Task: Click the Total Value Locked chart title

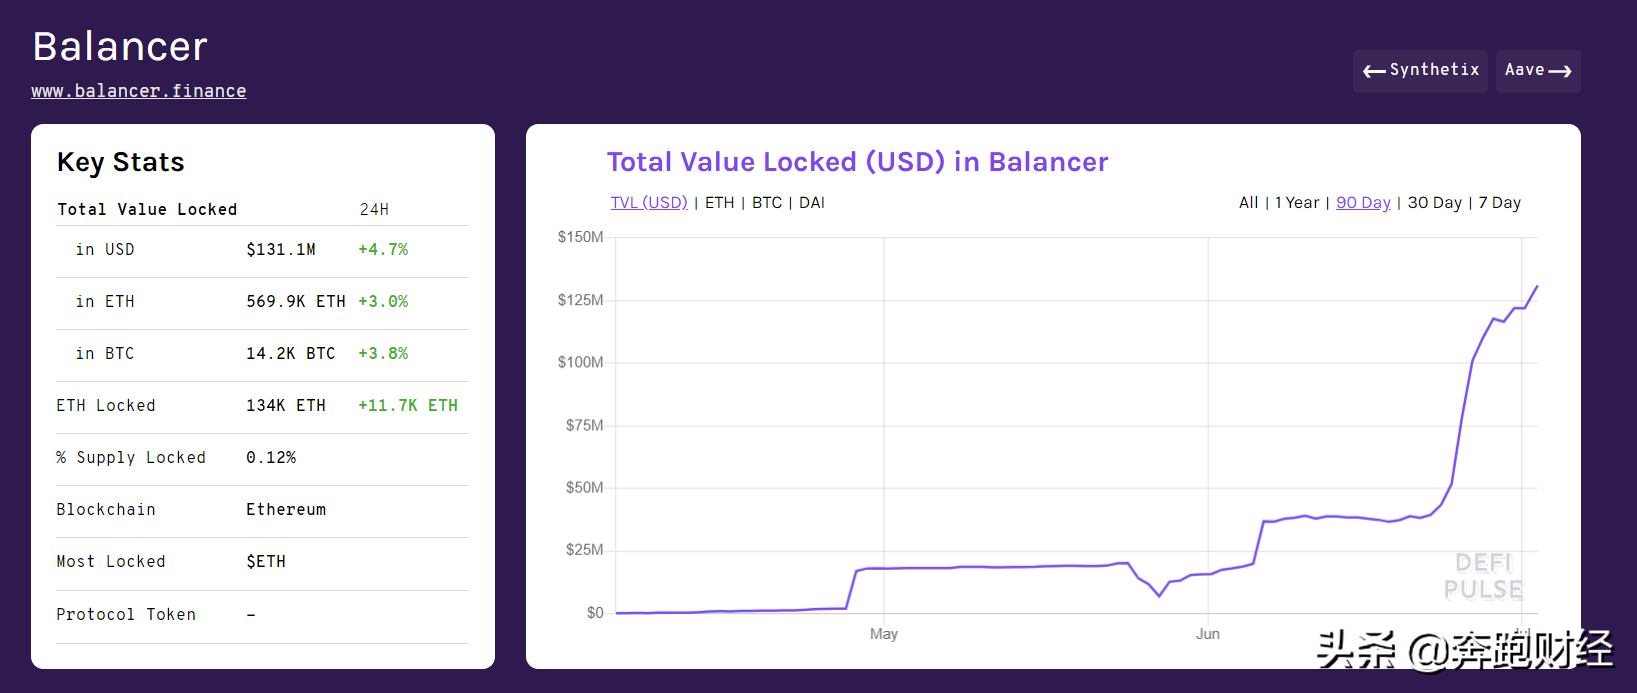Action: tap(857, 161)
